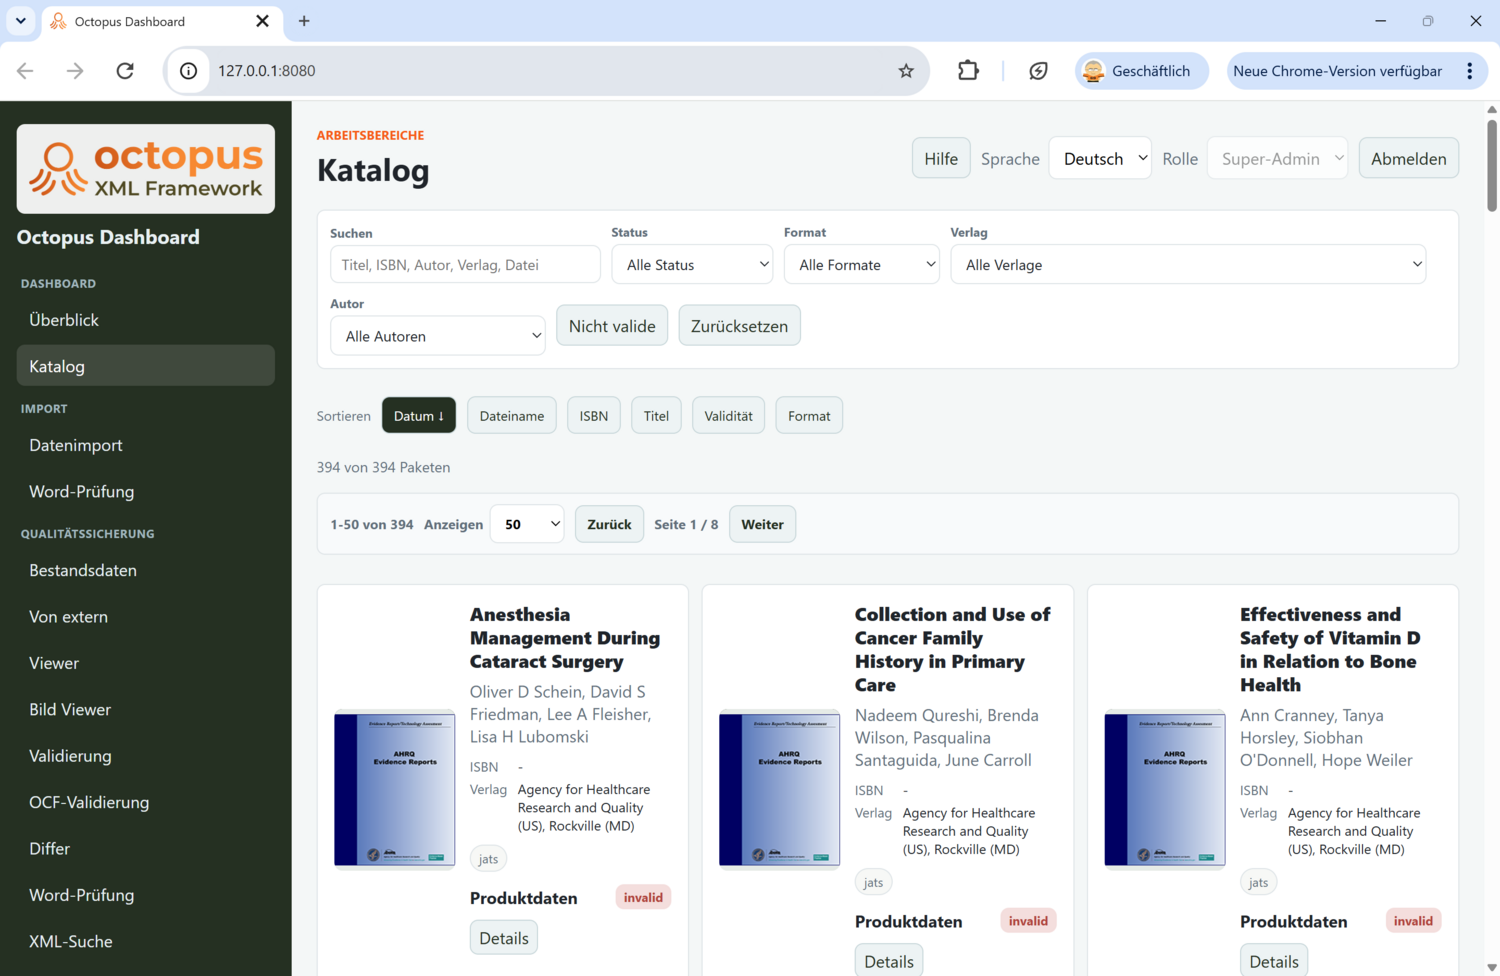
Task: Open Bild Viewer in the sidebar
Action: pos(146,709)
